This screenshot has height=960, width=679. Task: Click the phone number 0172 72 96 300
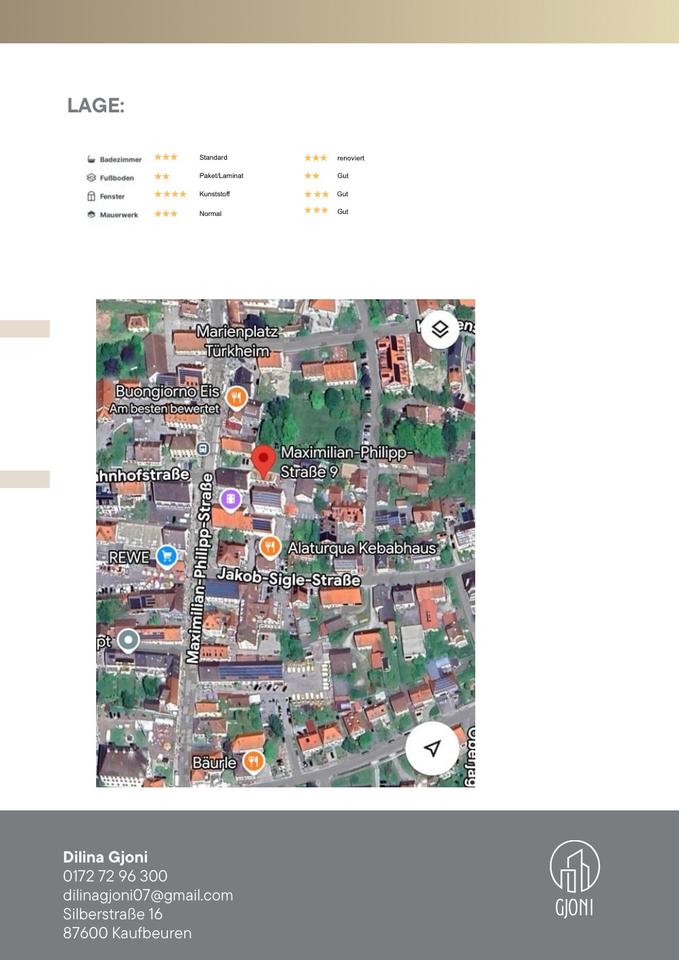point(115,876)
